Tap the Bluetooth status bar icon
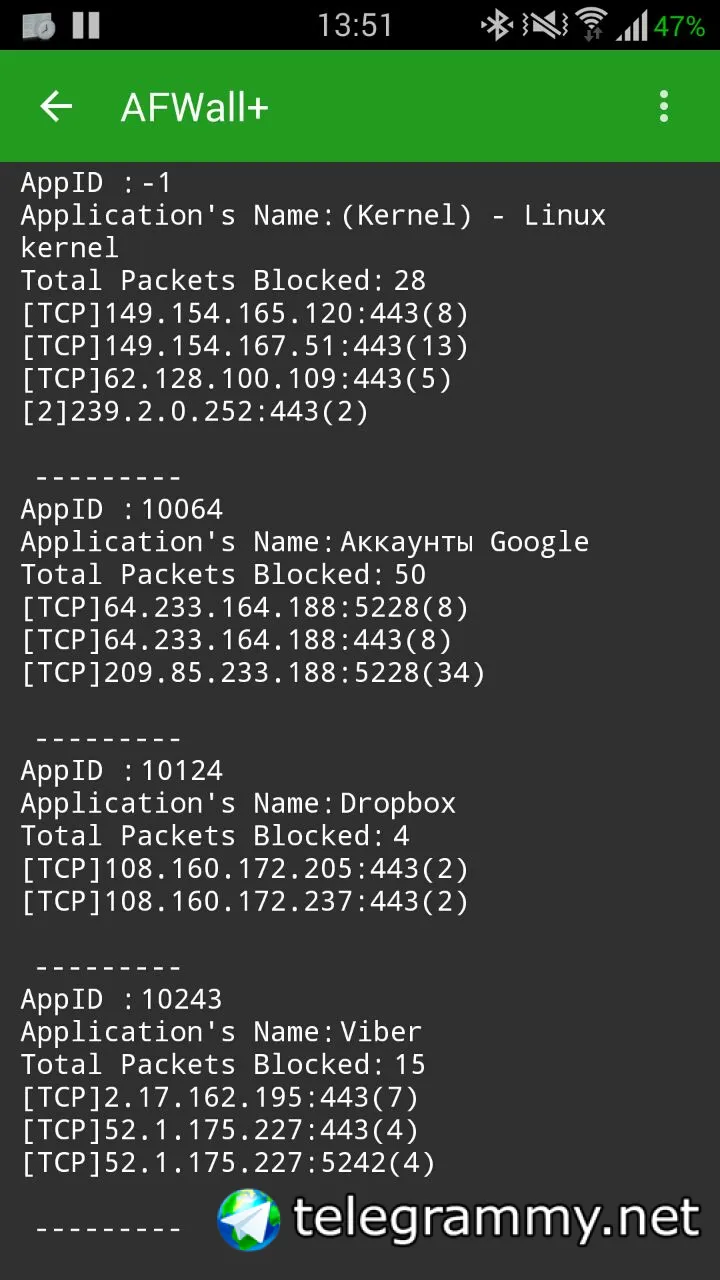 (x=497, y=25)
